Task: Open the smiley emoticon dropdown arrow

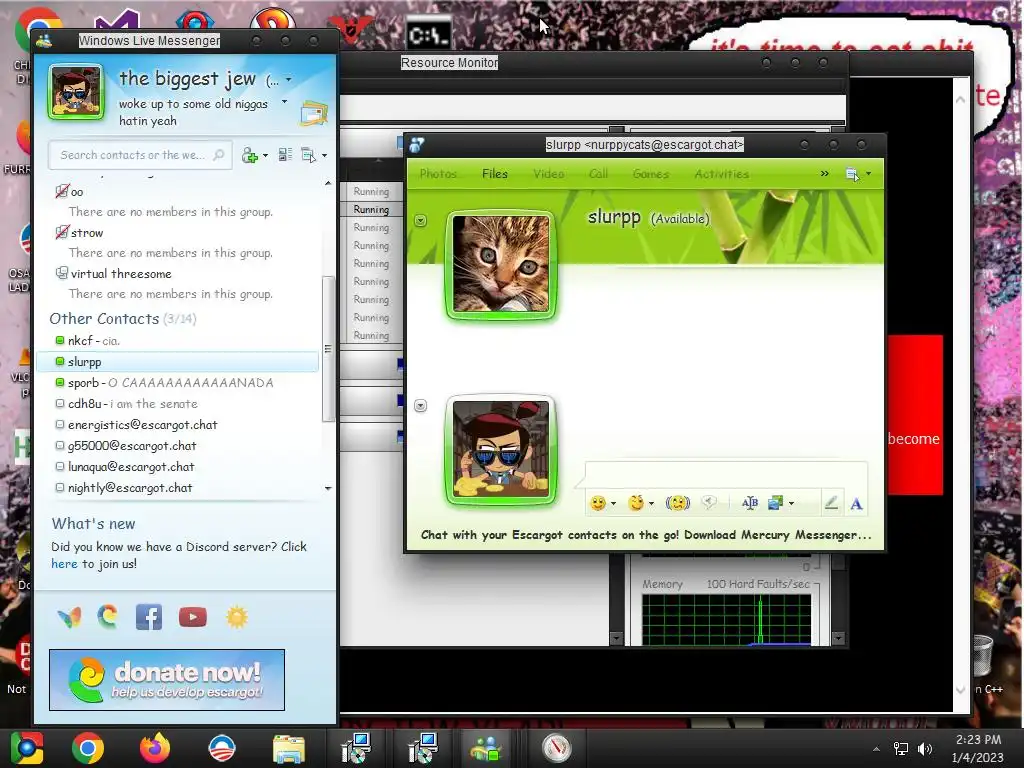Action: click(x=613, y=504)
